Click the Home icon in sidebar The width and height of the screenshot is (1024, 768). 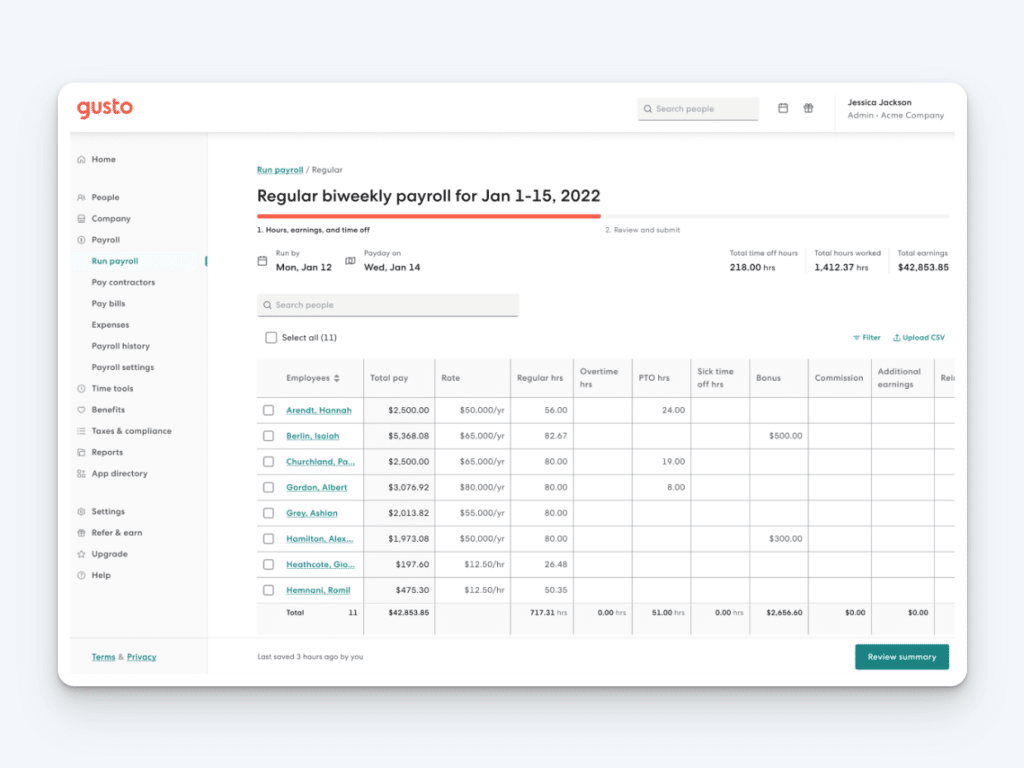[x=82, y=159]
